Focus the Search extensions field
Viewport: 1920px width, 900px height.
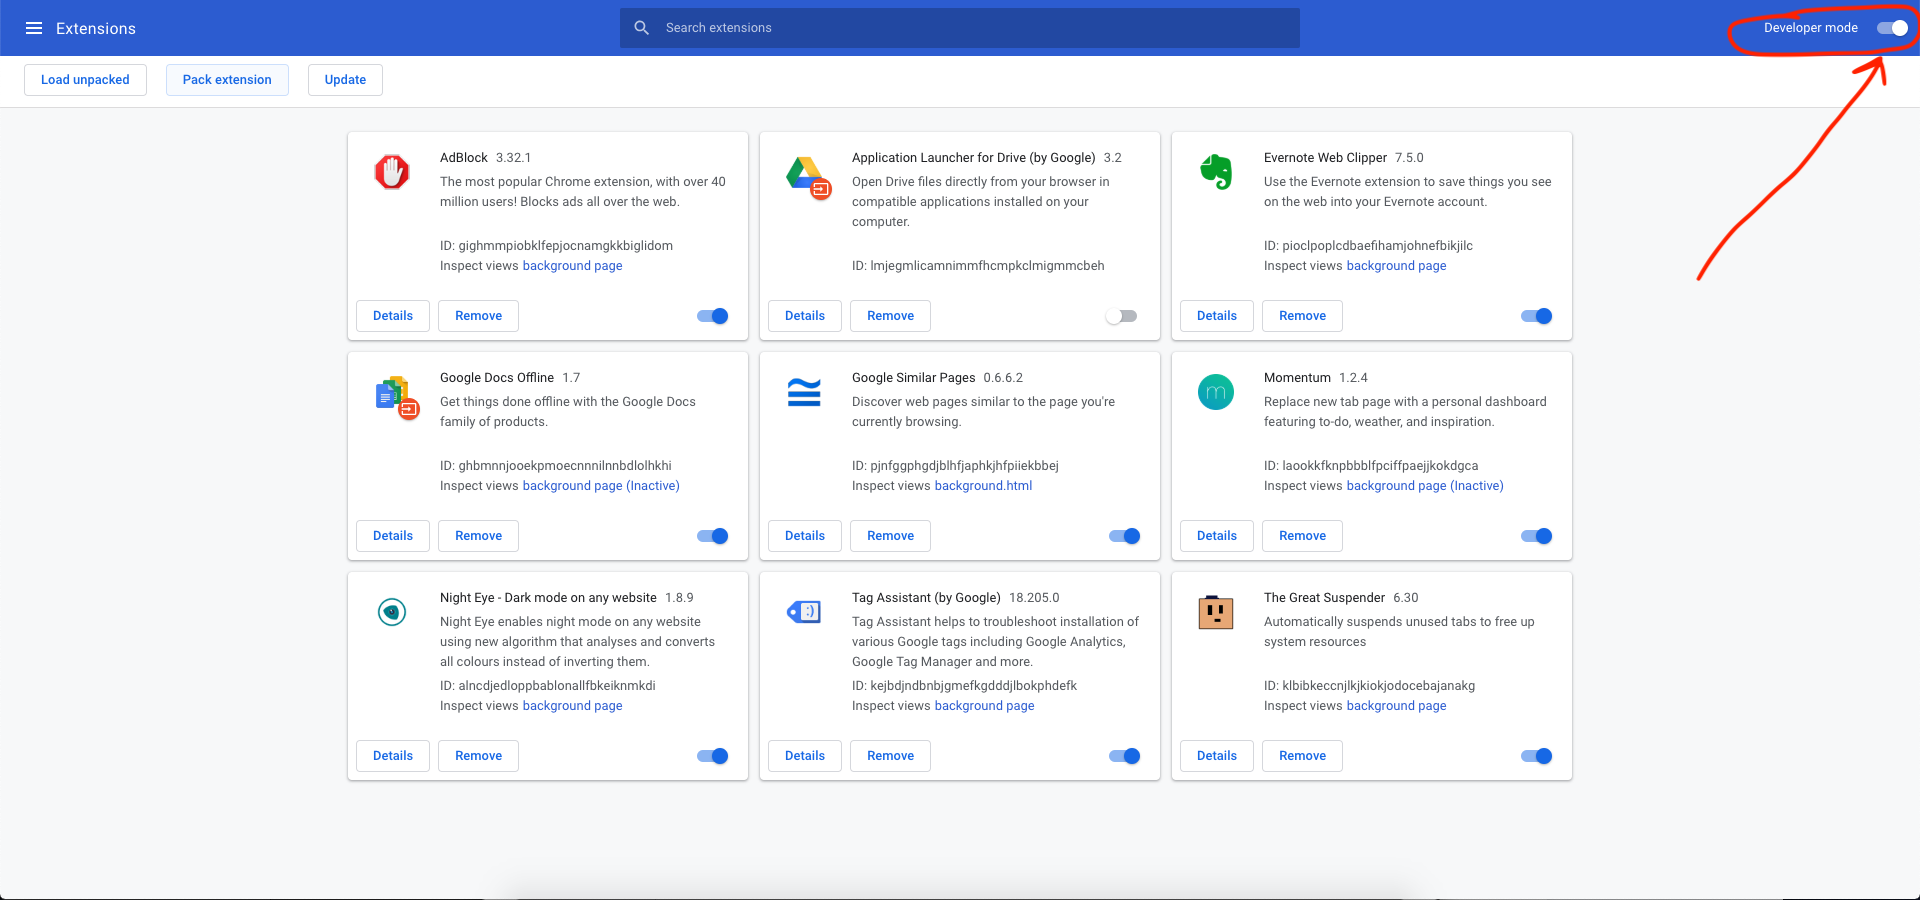(960, 28)
